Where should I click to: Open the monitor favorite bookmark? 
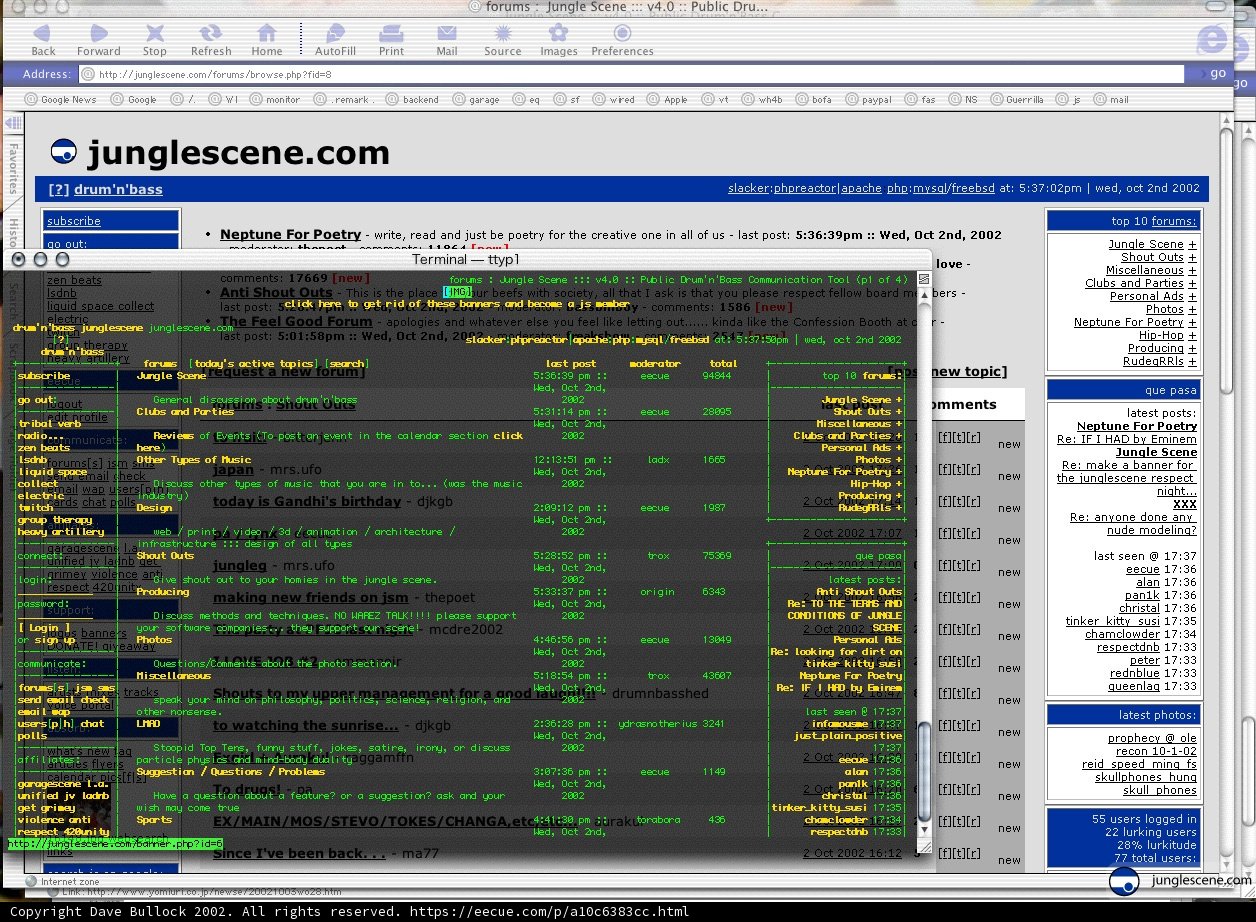275,100
